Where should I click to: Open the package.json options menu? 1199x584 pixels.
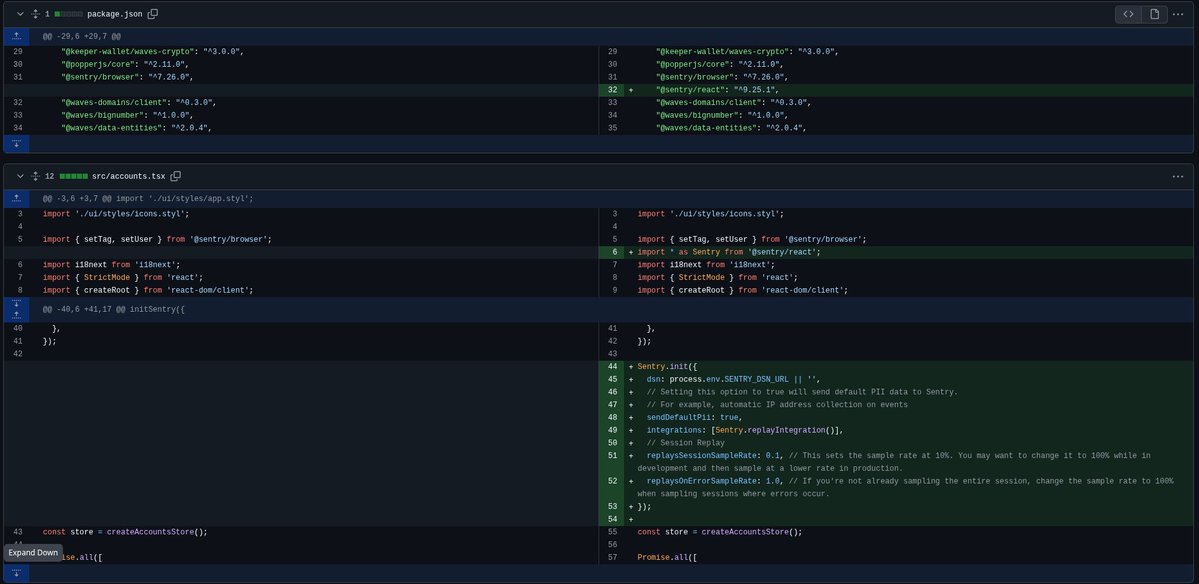1178,14
